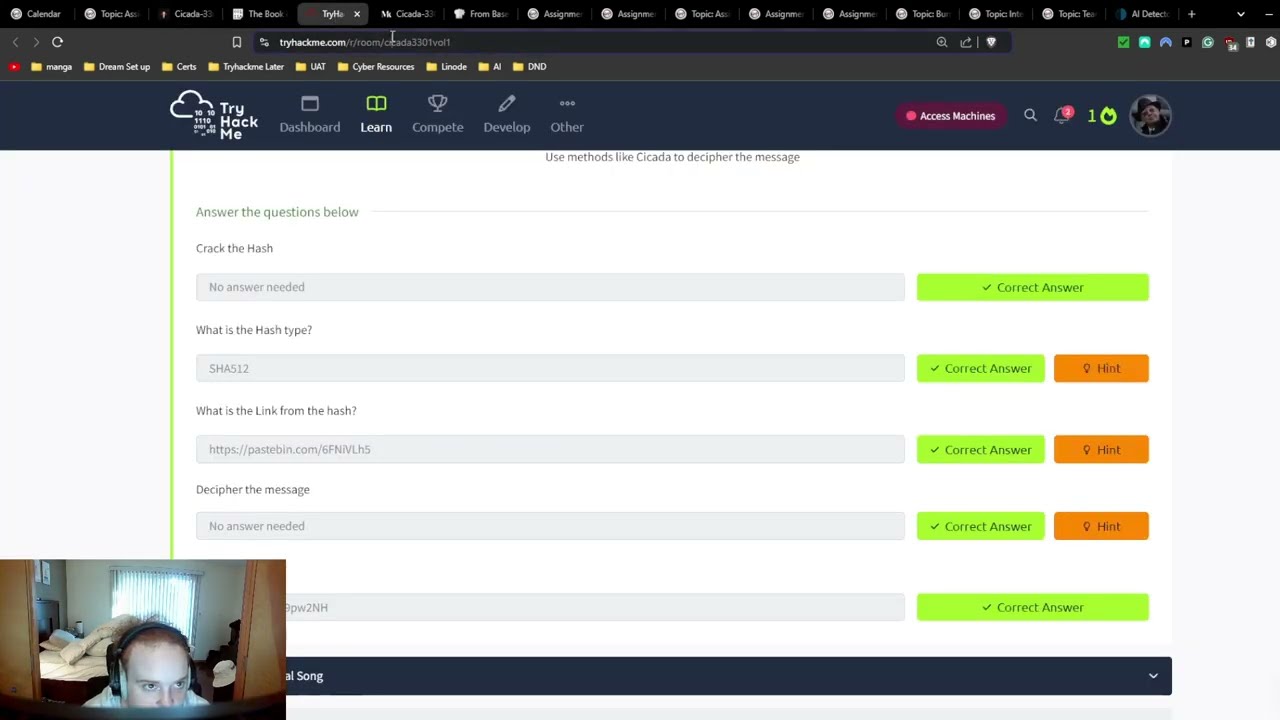Image resolution: width=1280 pixels, height=720 pixels.
Task: Click the green checkmark extension icon
Action: (1123, 42)
